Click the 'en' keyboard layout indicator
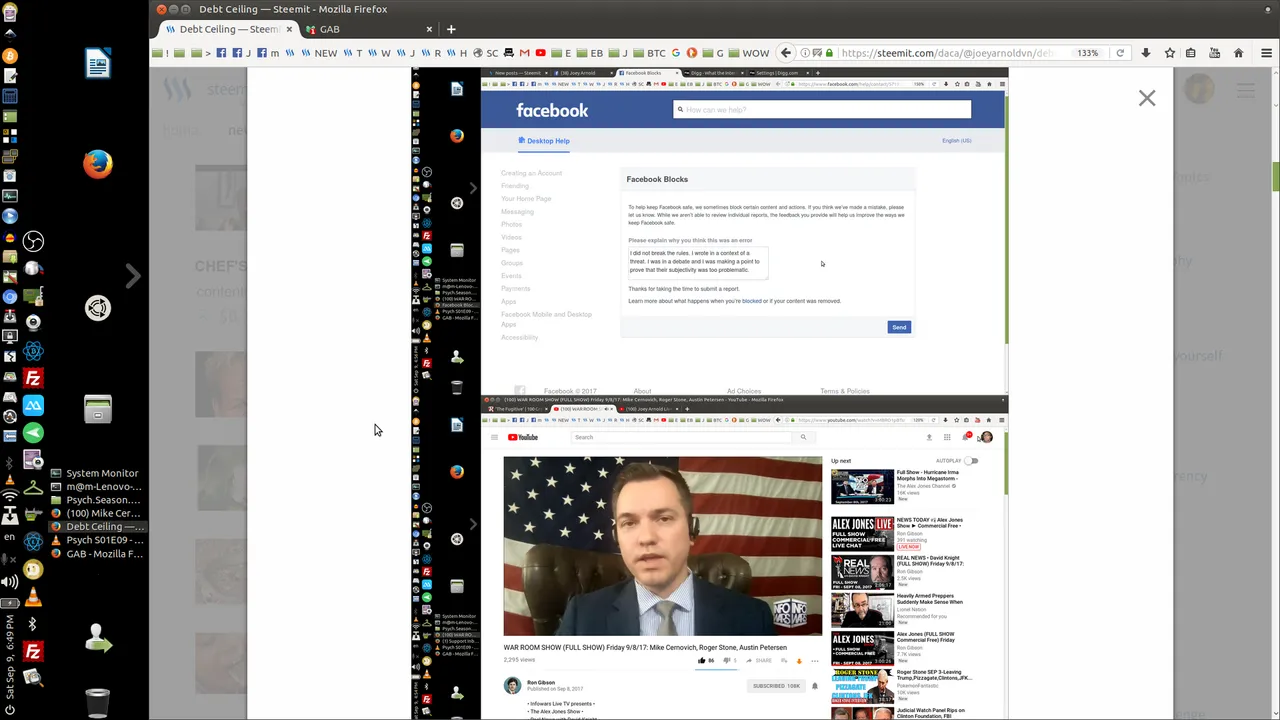The image size is (1280, 720). [10, 537]
